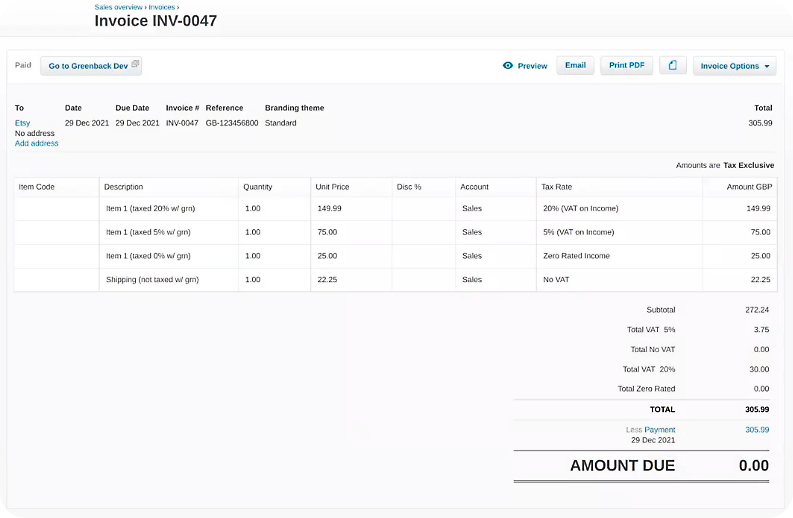Select the Item 1 taxed 20% description cell
Image resolution: width=793 pixels, height=518 pixels.
pyautogui.click(x=148, y=208)
